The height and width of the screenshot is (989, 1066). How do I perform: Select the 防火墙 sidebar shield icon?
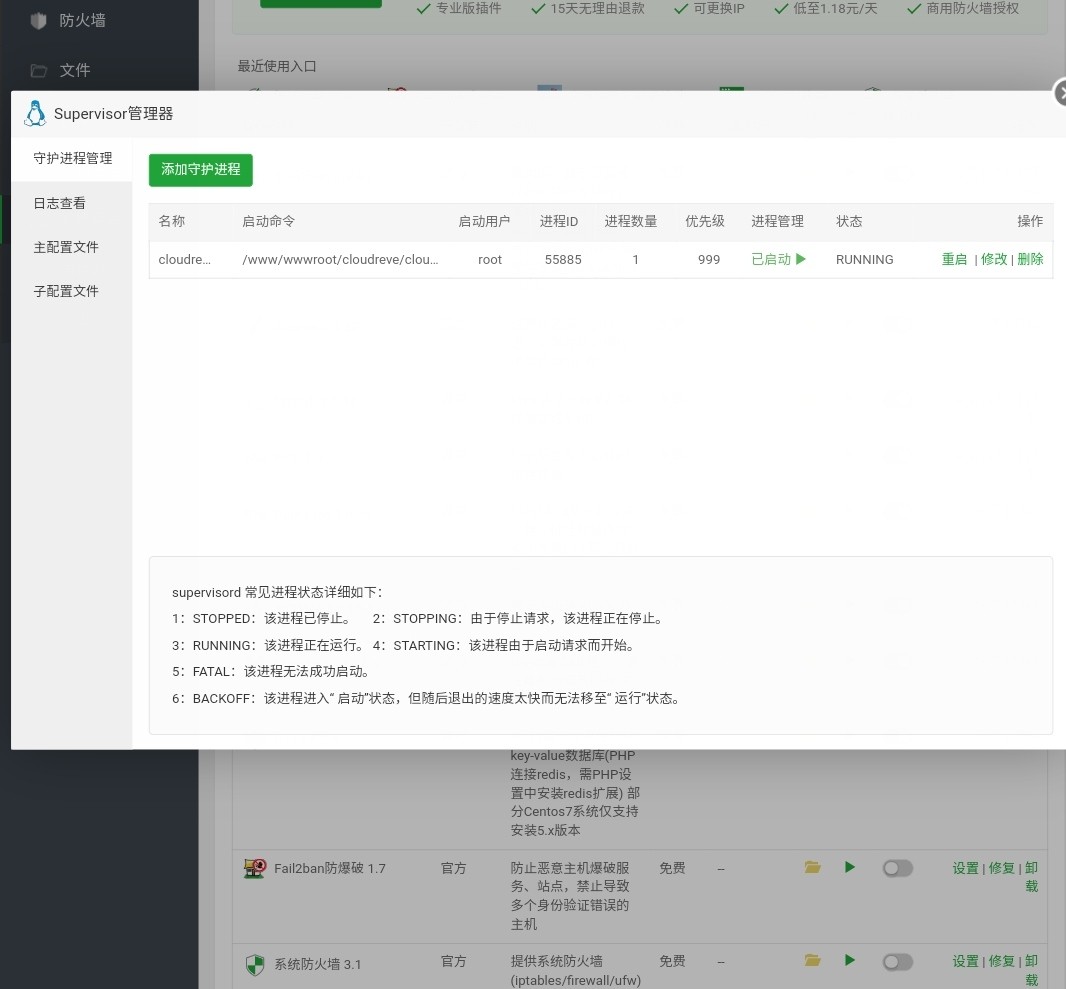(38, 19)
